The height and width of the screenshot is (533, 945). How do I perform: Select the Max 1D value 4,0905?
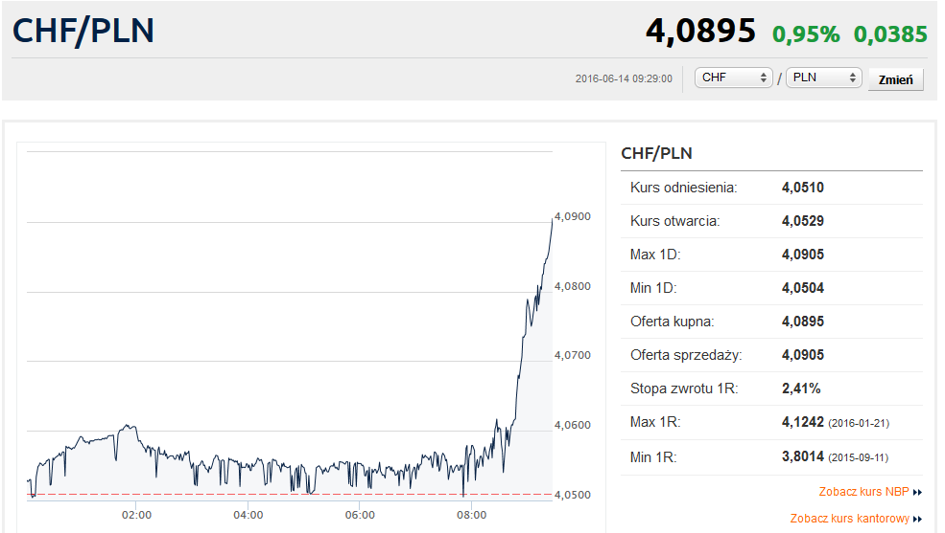(x=803, y=254)
